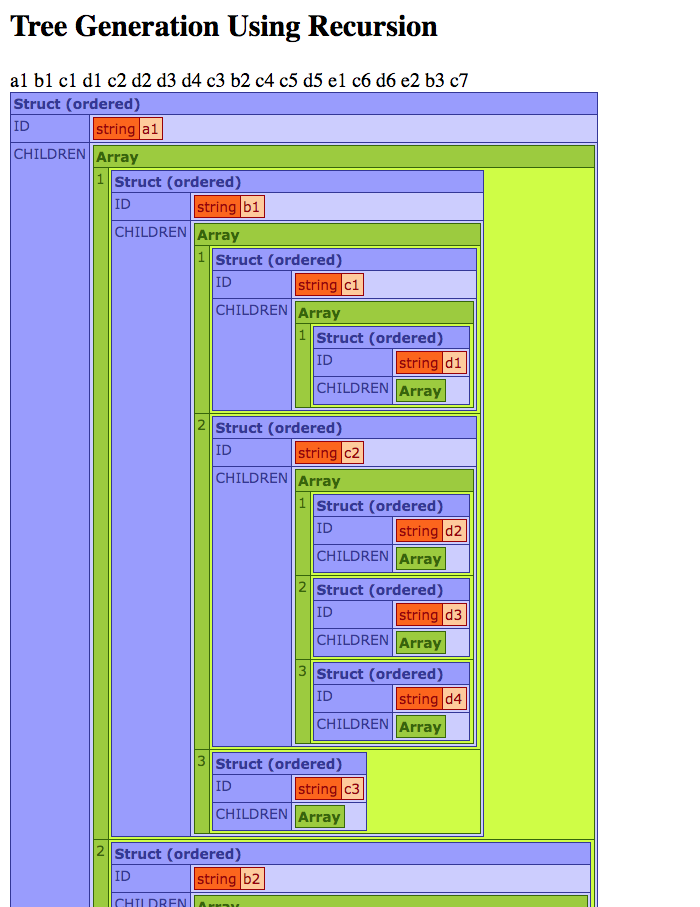This screenshot has height=907, width=700.
Task: Collapse the Array header in c2's CHILDREN
Action: click(x=384, y=481)
